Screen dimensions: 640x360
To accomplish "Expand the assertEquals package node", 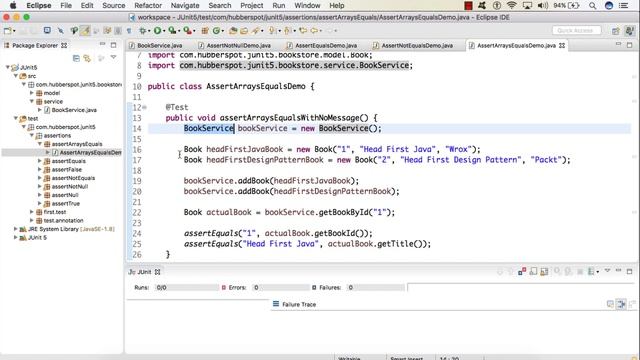I will (x=40, y=161).
